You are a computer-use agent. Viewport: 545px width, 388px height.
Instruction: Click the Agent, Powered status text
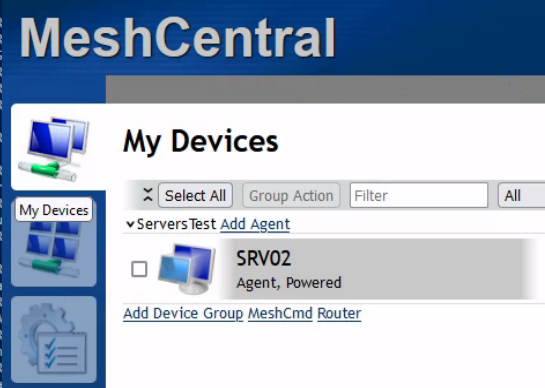289,283
